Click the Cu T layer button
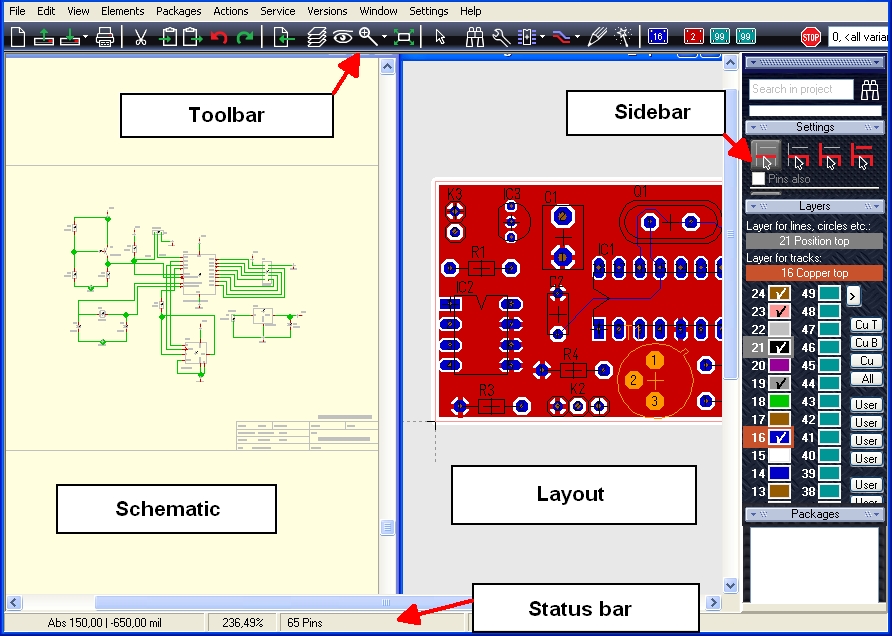The height and width of the screenshot is (636, 892). pos(866,325)
